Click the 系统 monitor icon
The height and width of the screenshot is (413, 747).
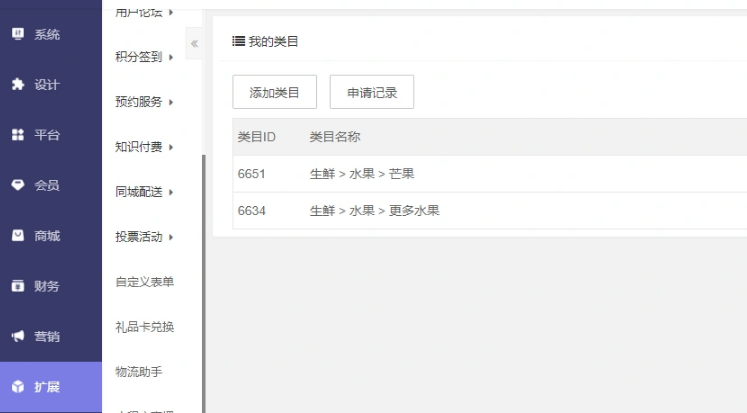pyautogui.click(x=18, y=34)
